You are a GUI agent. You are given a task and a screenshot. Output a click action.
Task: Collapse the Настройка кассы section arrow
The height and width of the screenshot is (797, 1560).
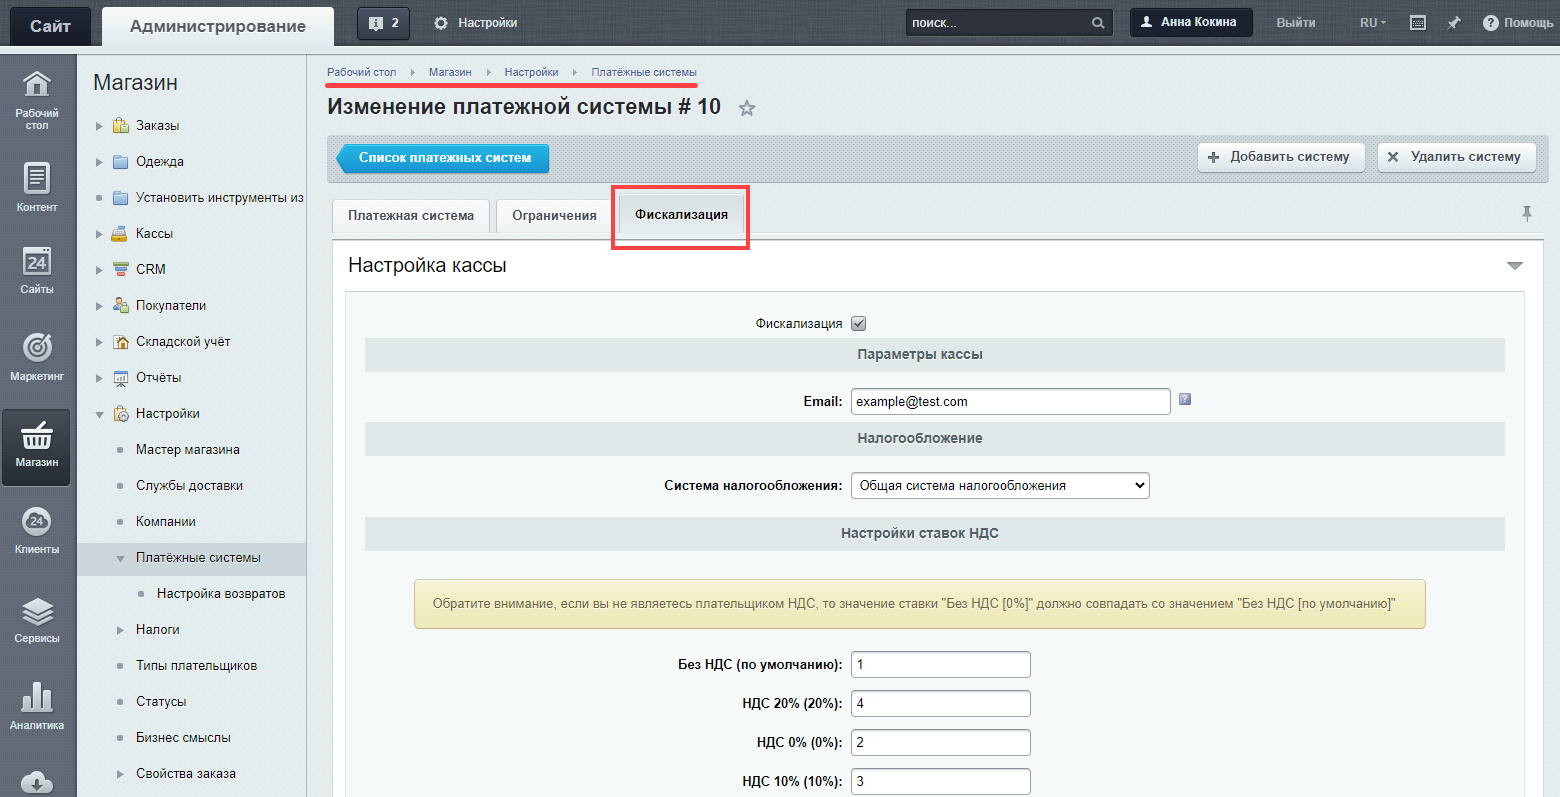pyautogui.click(x=1514, y=266)
